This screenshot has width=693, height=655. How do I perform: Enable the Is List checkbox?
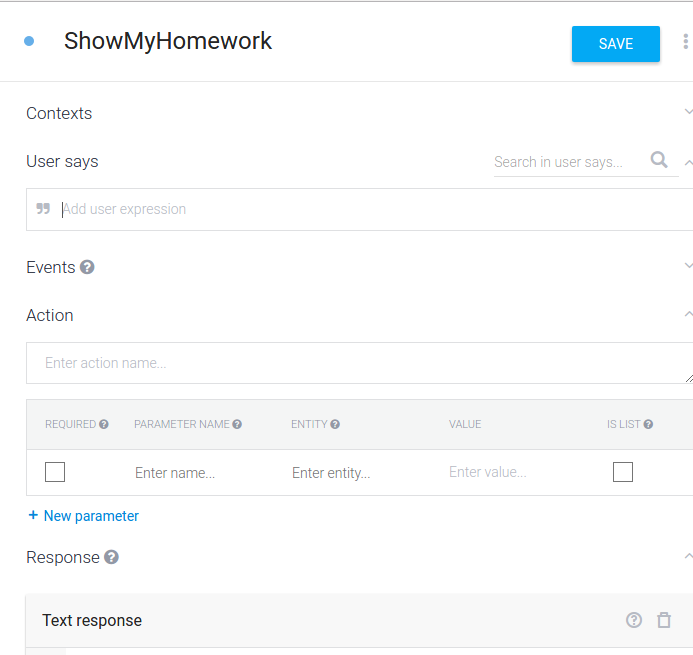[623, 472]
